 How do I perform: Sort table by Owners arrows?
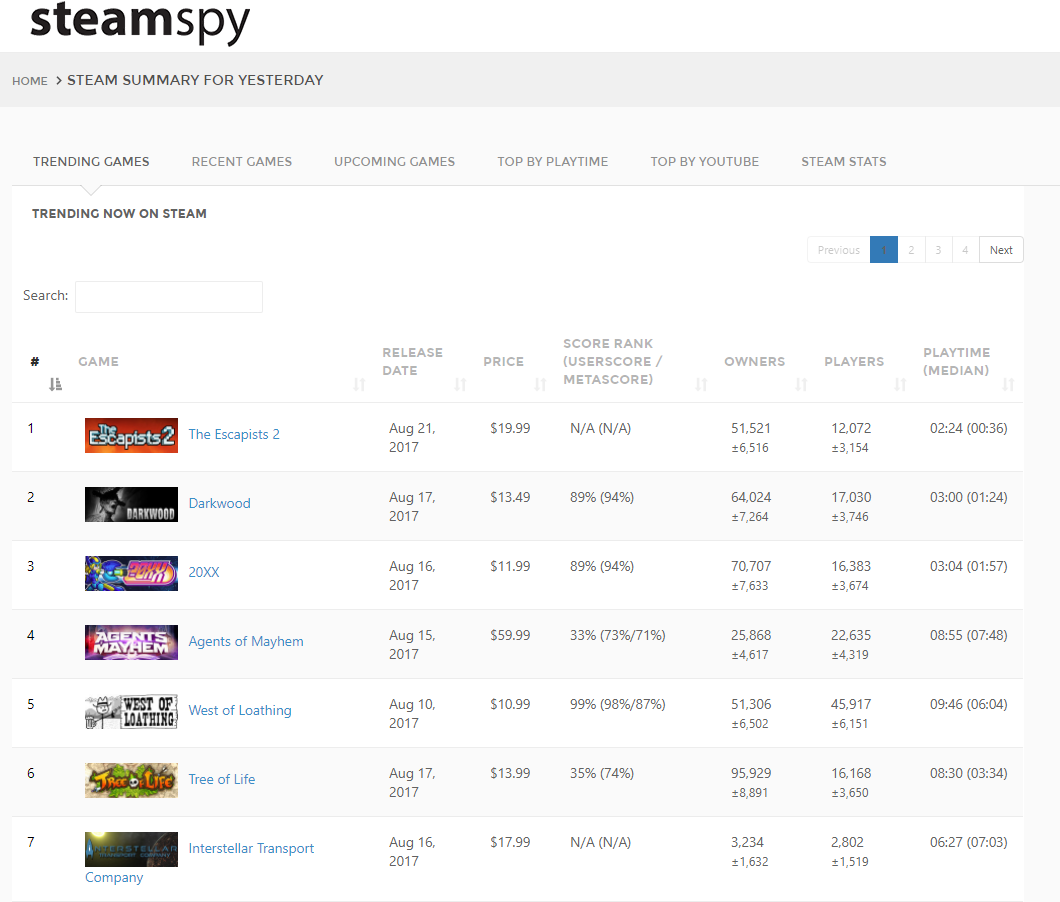(801, 384)
